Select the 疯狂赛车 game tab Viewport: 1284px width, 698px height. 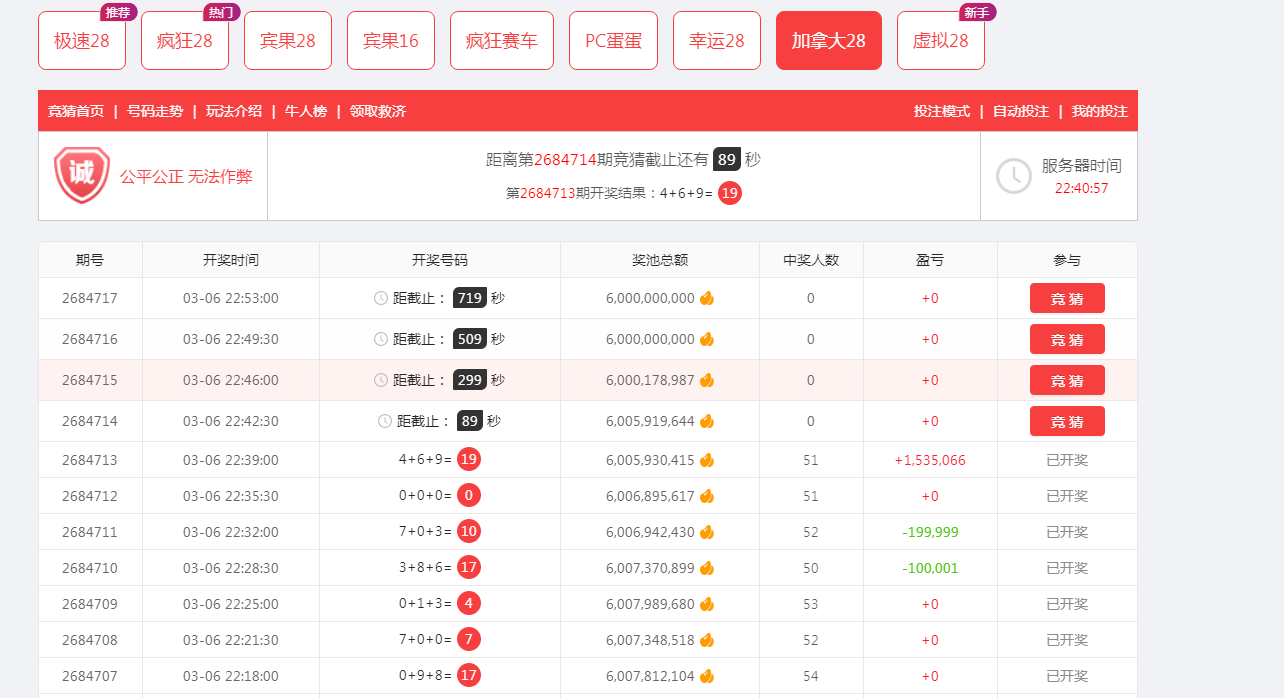[x=502, y=41]
